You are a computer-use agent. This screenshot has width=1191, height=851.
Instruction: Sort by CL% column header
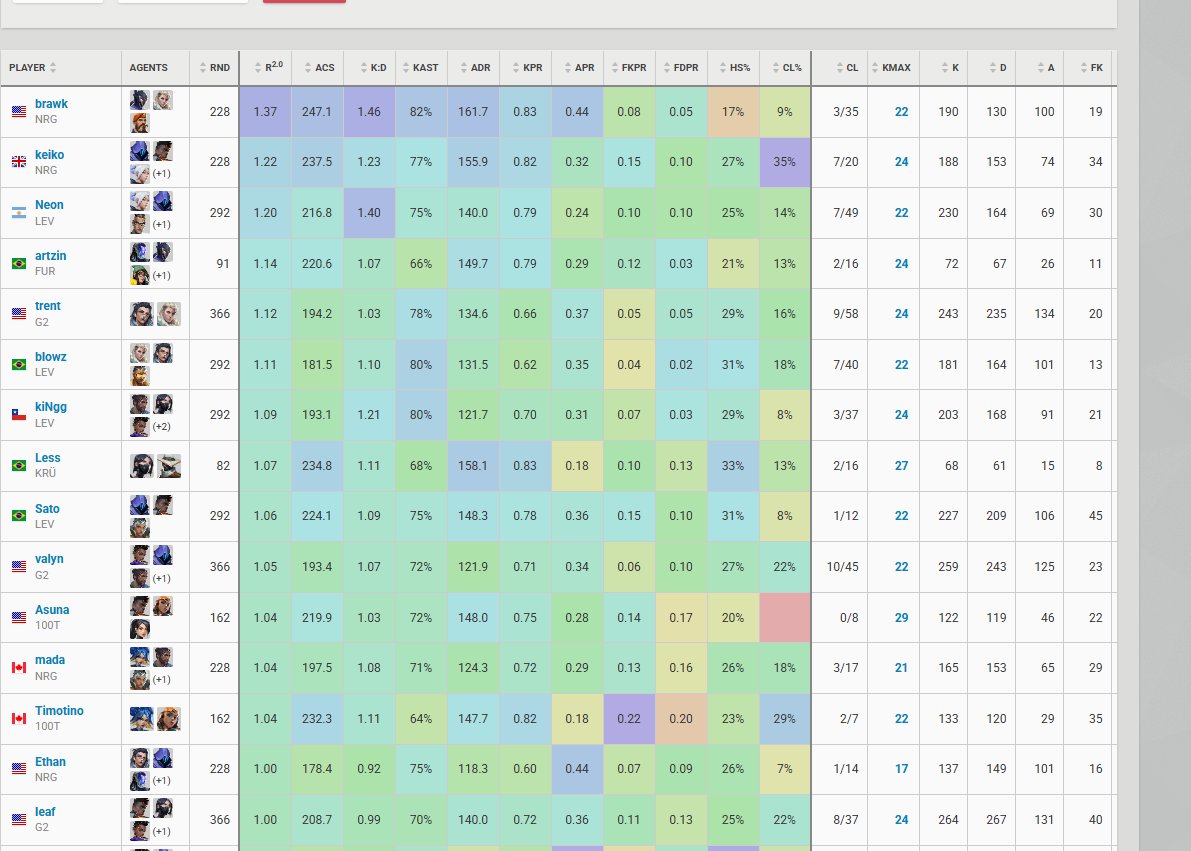point(785,68)
